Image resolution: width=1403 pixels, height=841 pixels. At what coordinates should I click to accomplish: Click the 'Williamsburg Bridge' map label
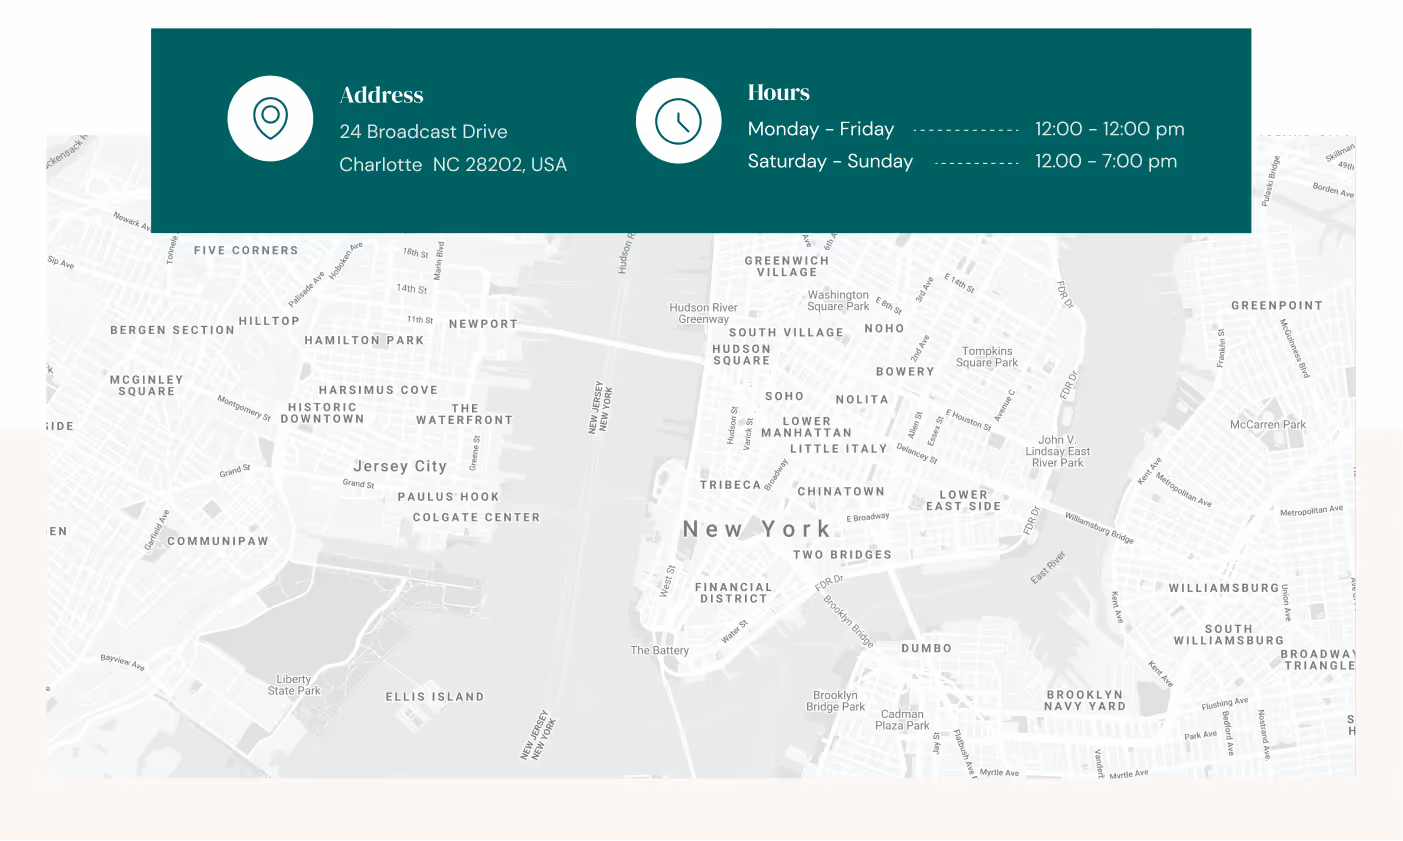pos(1099,528)
